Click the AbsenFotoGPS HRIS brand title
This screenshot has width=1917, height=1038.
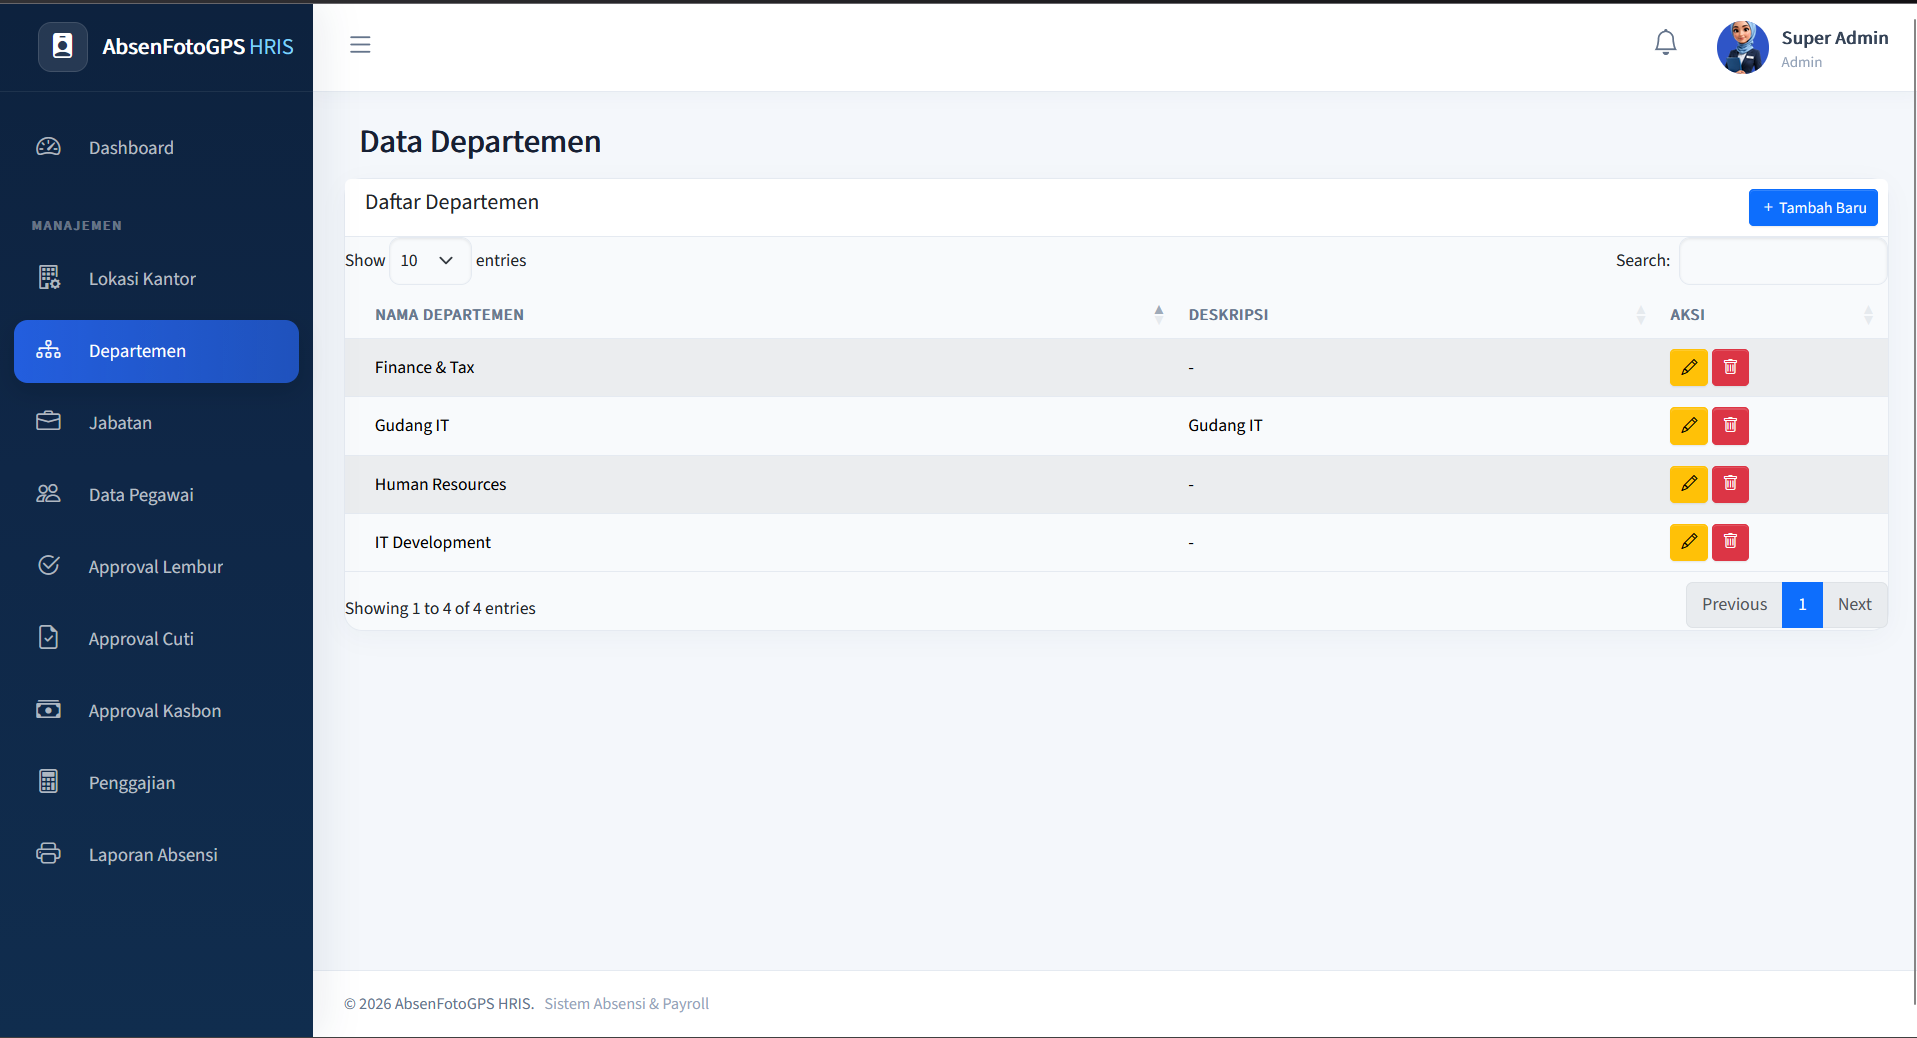coord(198,47)
